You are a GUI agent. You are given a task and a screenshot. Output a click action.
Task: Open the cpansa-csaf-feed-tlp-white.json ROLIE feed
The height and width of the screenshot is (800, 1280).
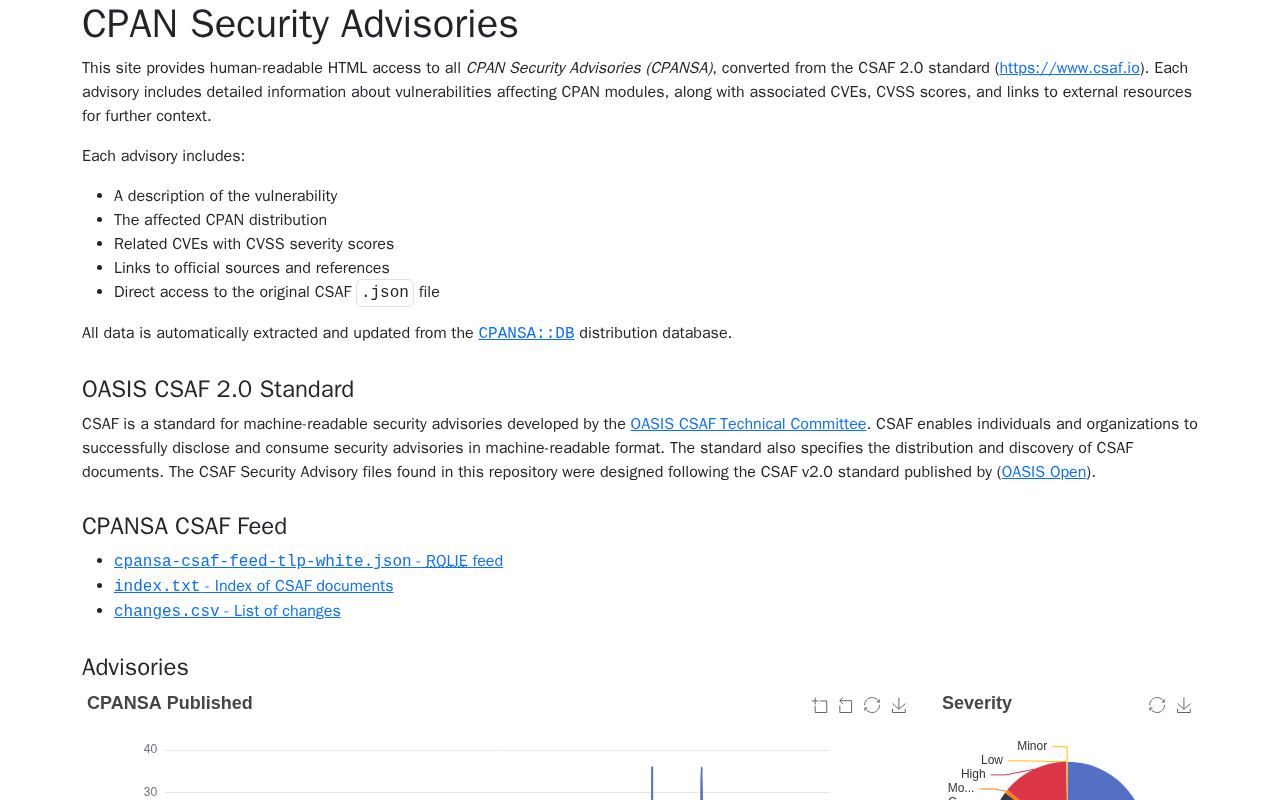308,561
